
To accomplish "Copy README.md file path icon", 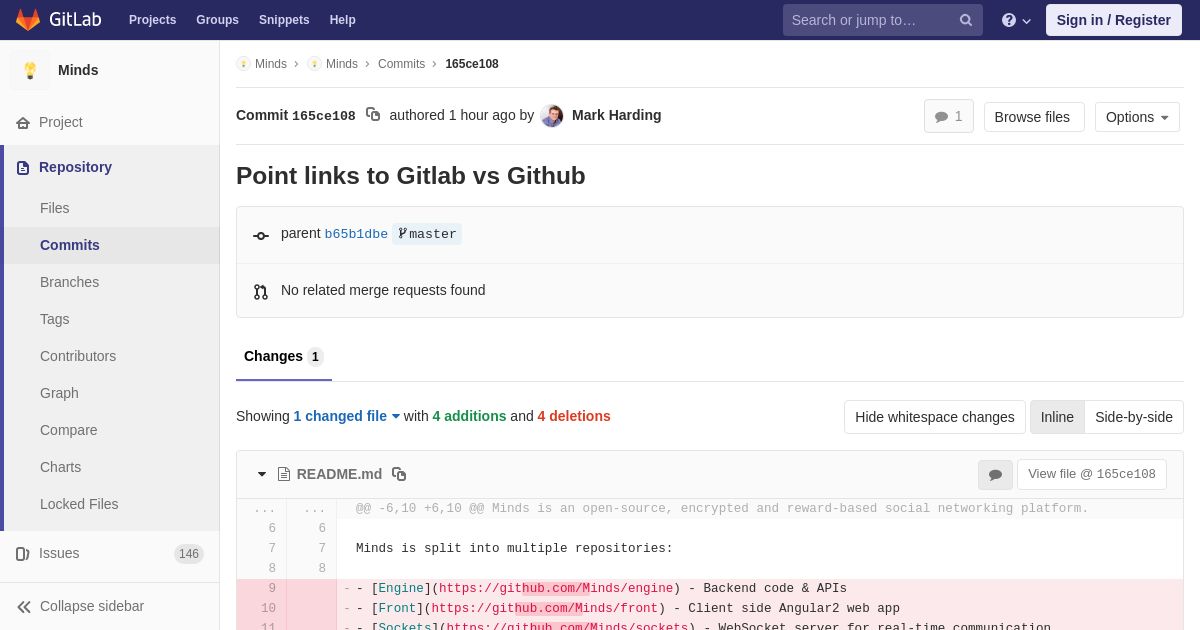I will tap(399, 474).
